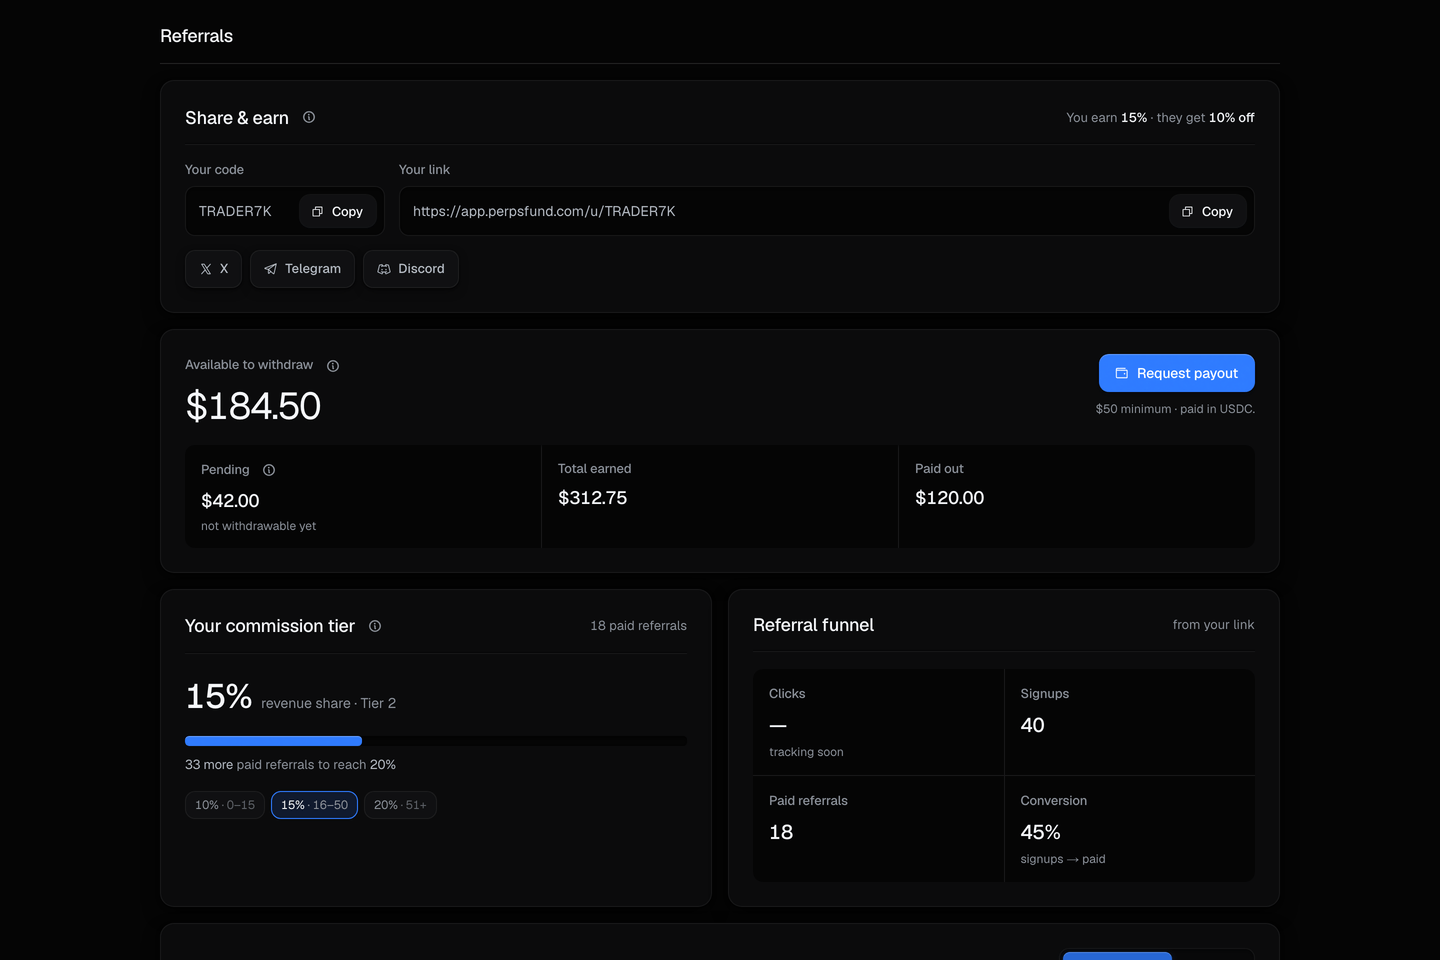Share referral via Discord
The image size is (1440, 960).
411,269
